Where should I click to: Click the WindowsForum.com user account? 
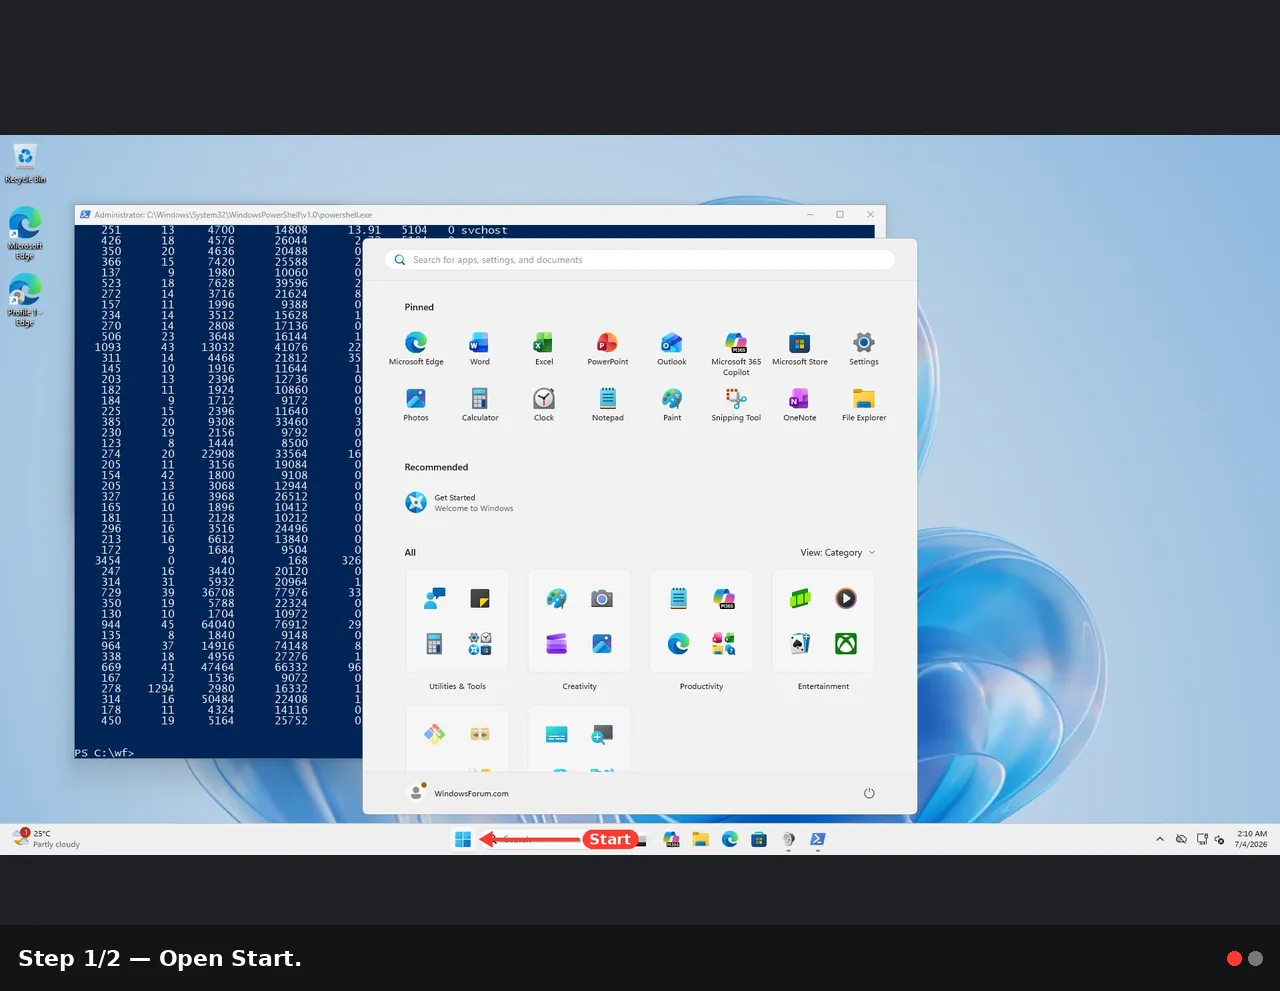(x=459, y=793)
